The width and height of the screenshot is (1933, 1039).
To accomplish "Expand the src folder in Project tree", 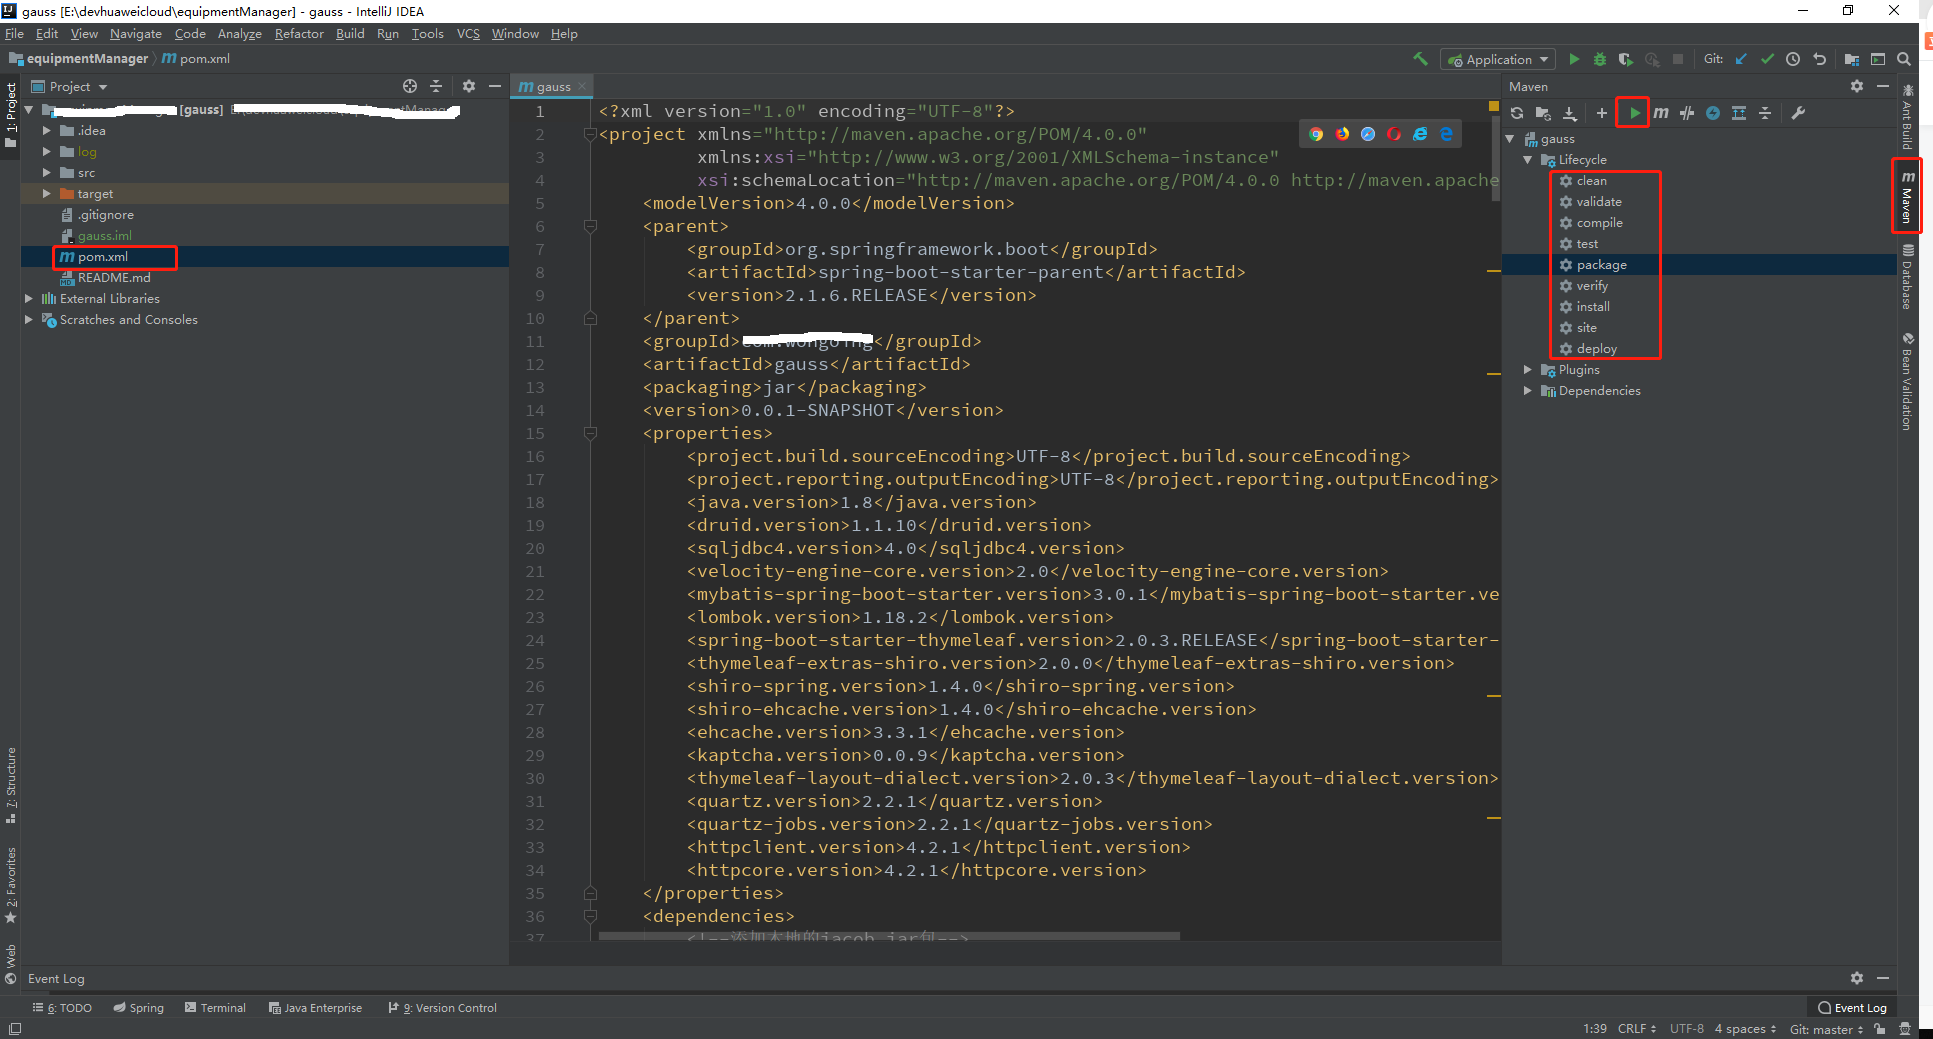I will 46,173.
